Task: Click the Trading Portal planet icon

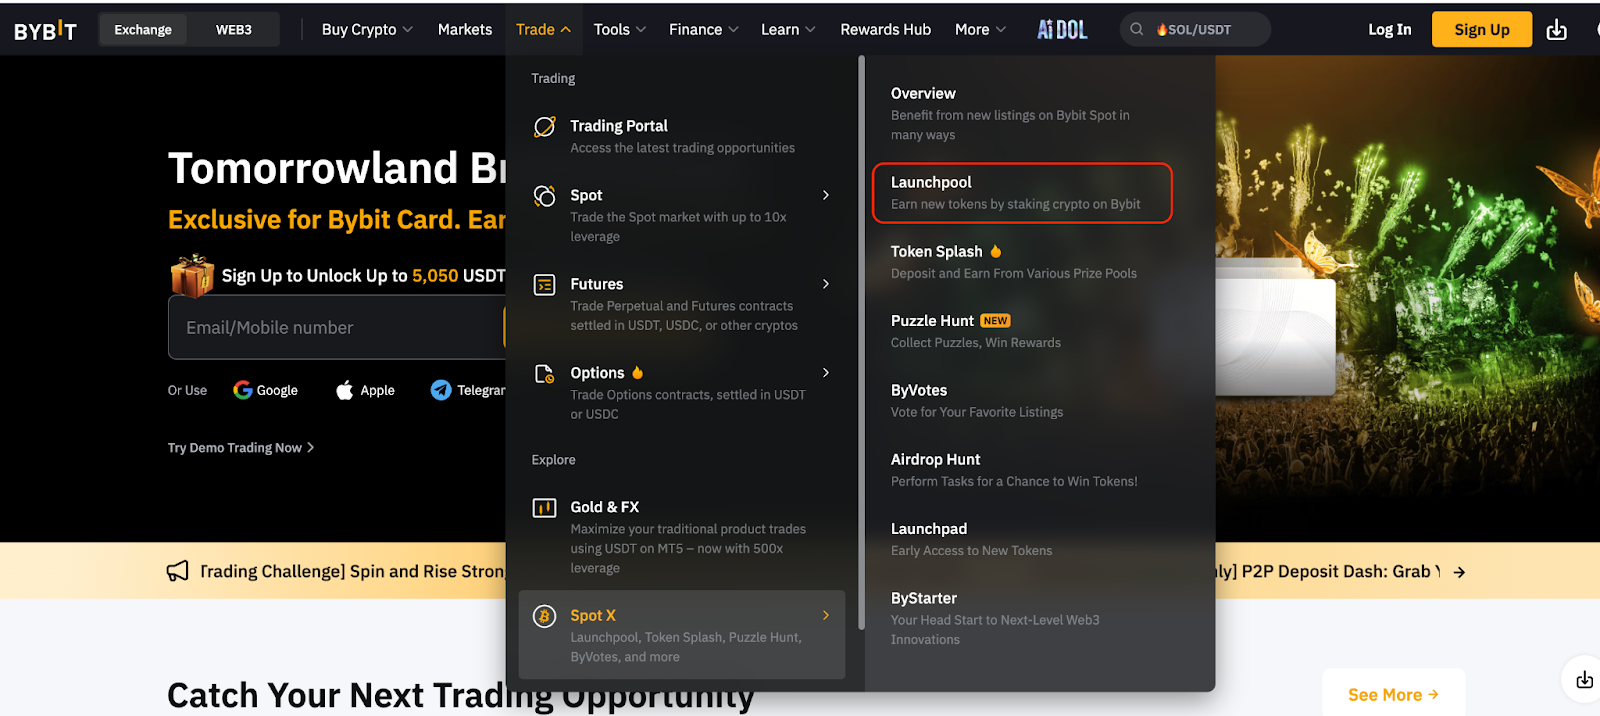Action: 545,127
